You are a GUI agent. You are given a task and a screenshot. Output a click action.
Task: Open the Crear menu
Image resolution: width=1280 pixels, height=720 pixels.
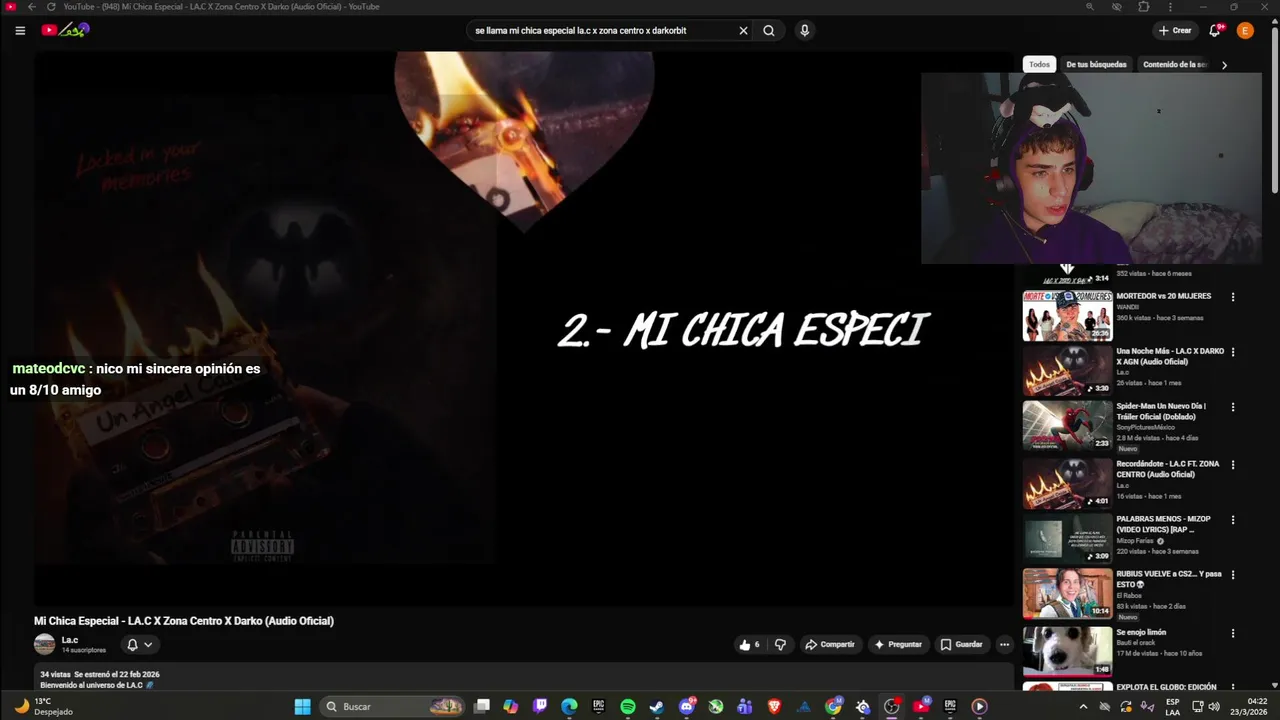1175,30
